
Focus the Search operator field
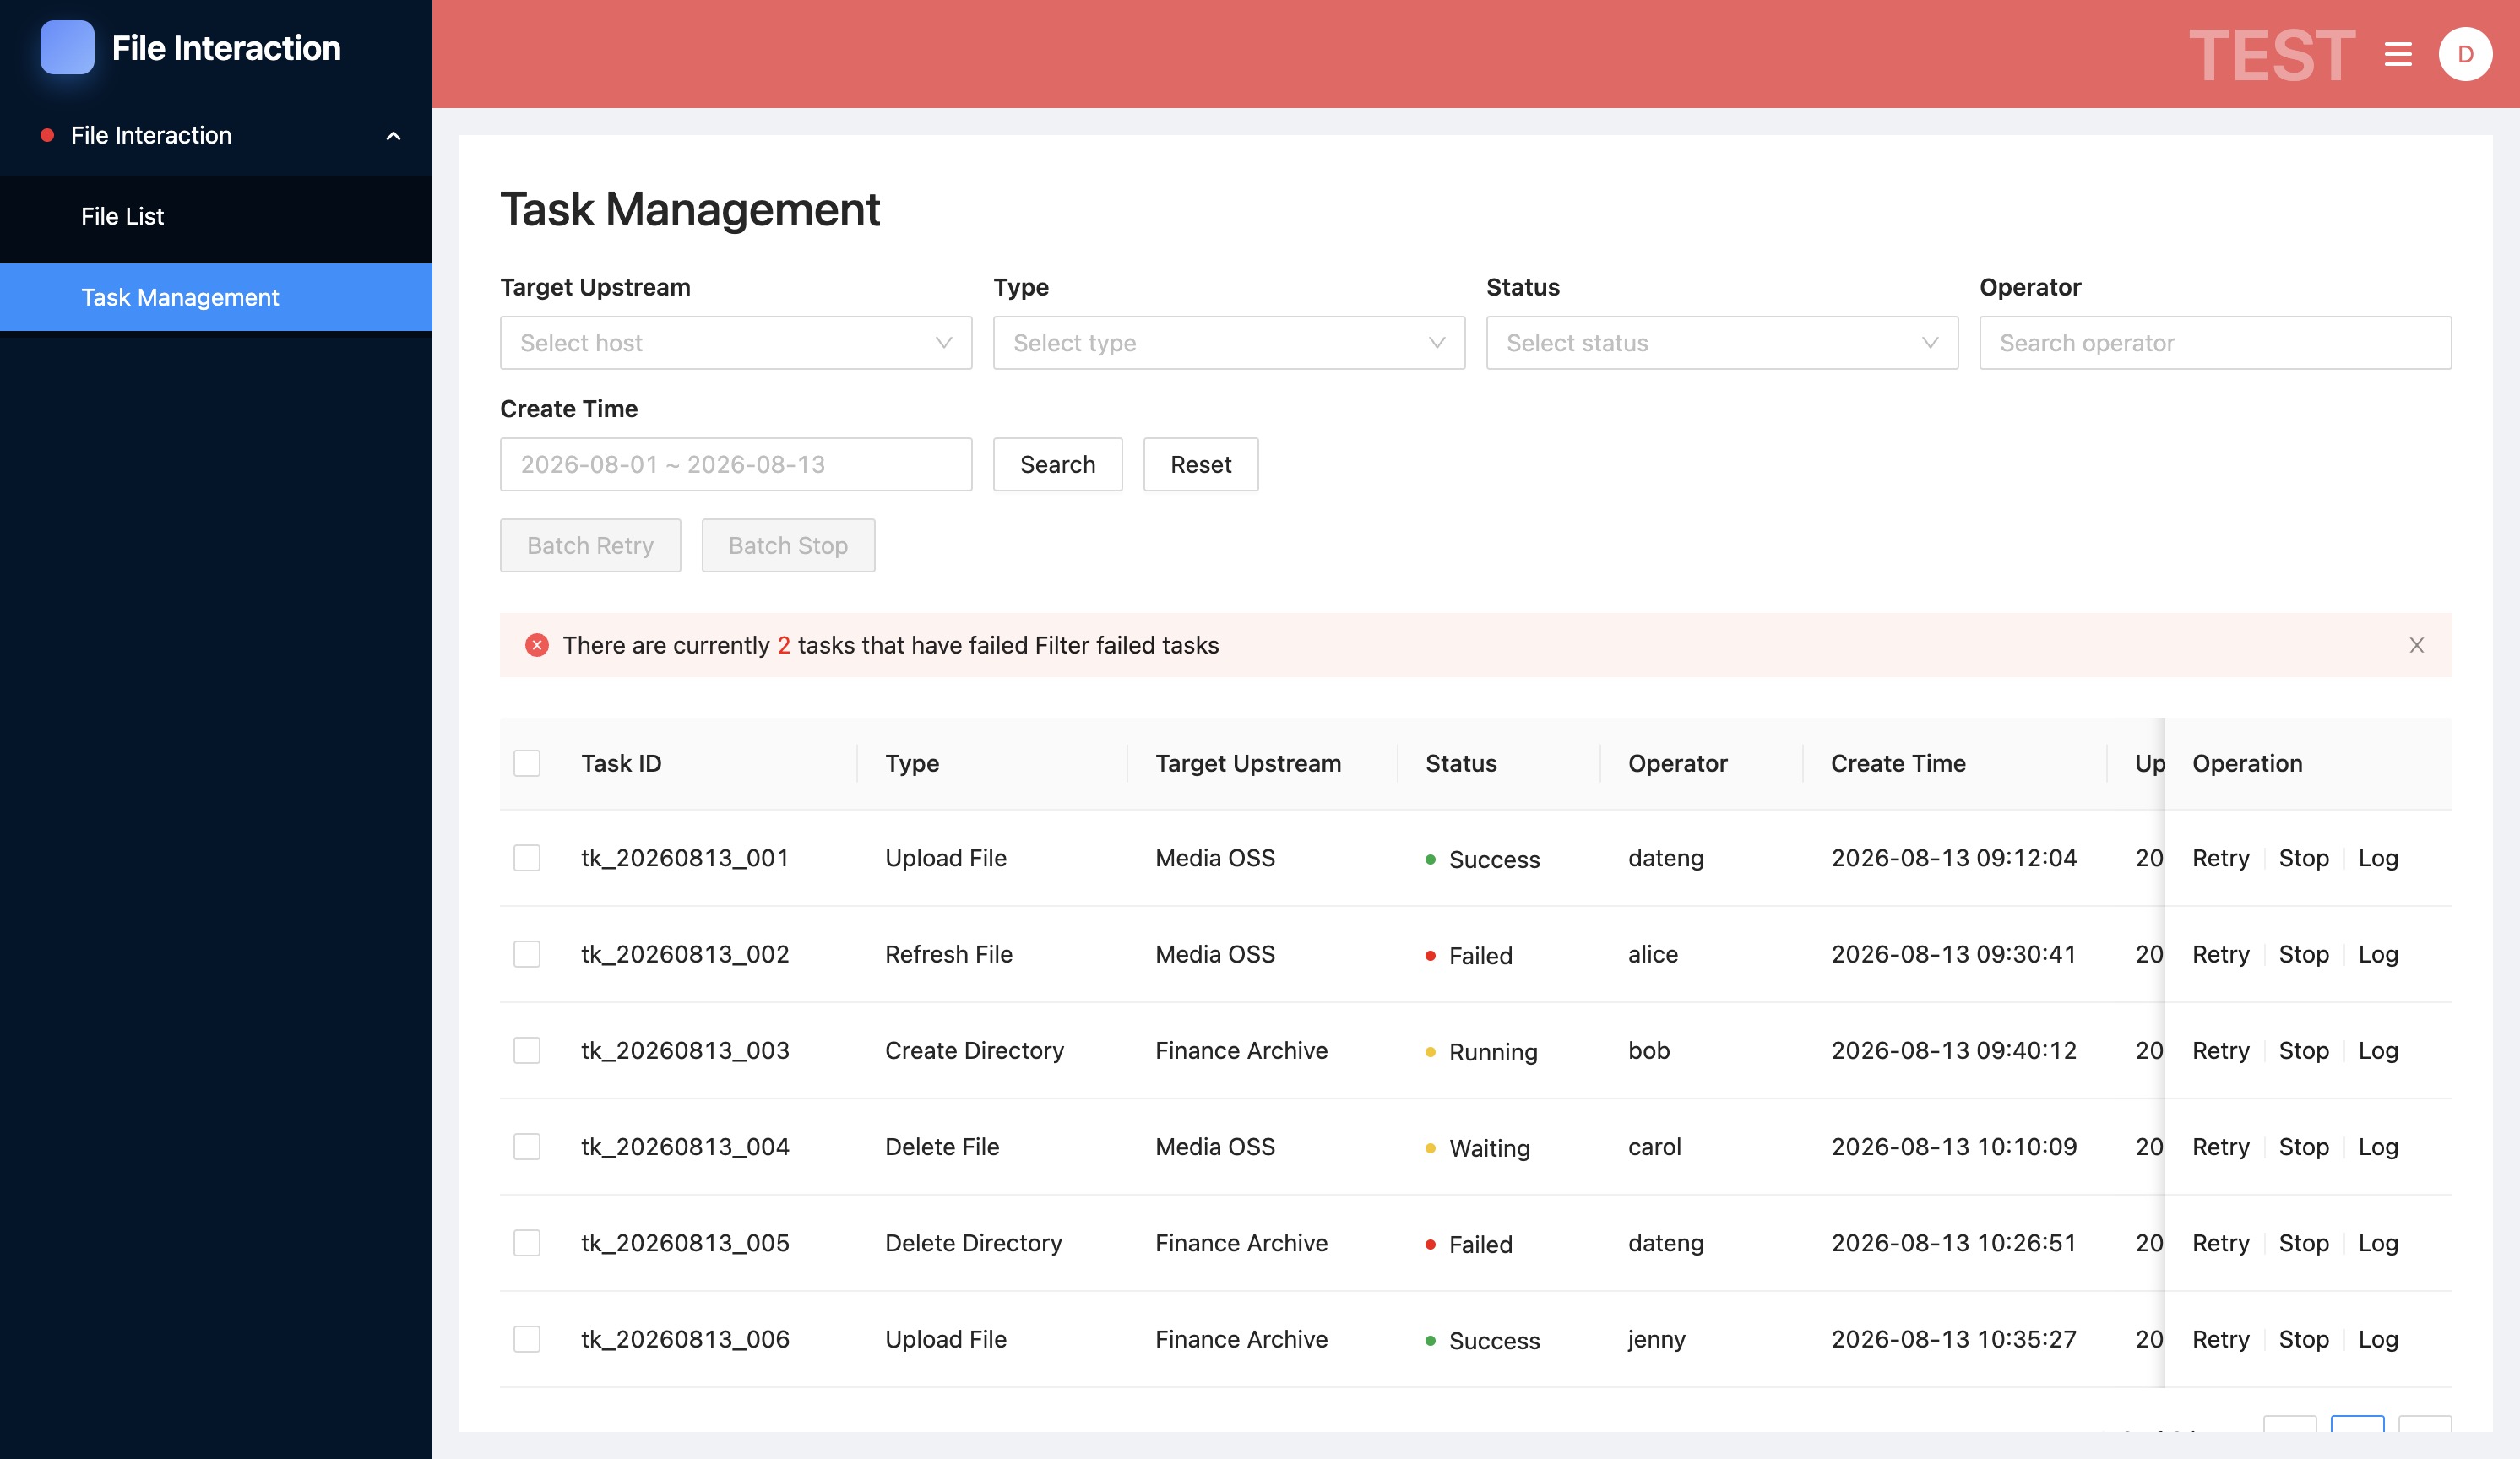point(2215,343)
